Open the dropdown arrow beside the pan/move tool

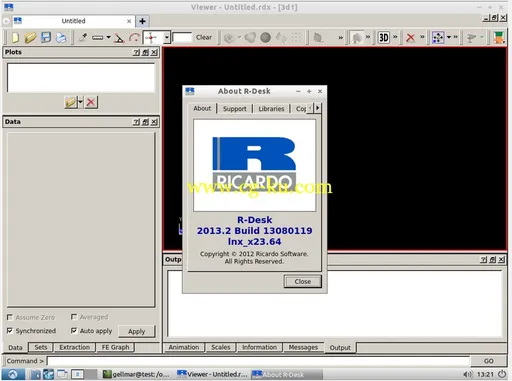pyautogui.click(x=449, y=37)
